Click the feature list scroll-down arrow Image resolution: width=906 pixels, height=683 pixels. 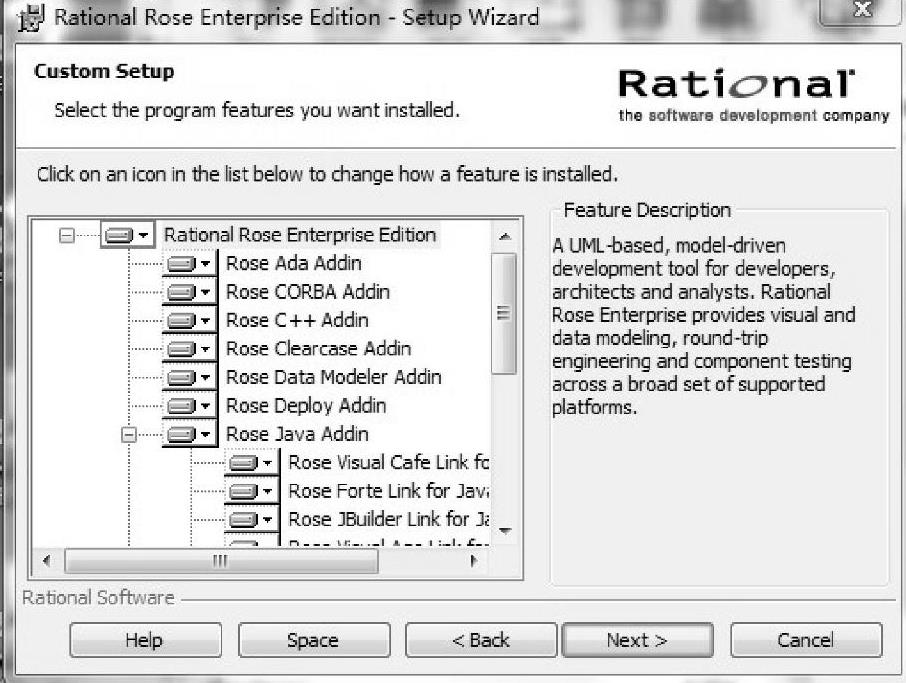coord(505,530)
